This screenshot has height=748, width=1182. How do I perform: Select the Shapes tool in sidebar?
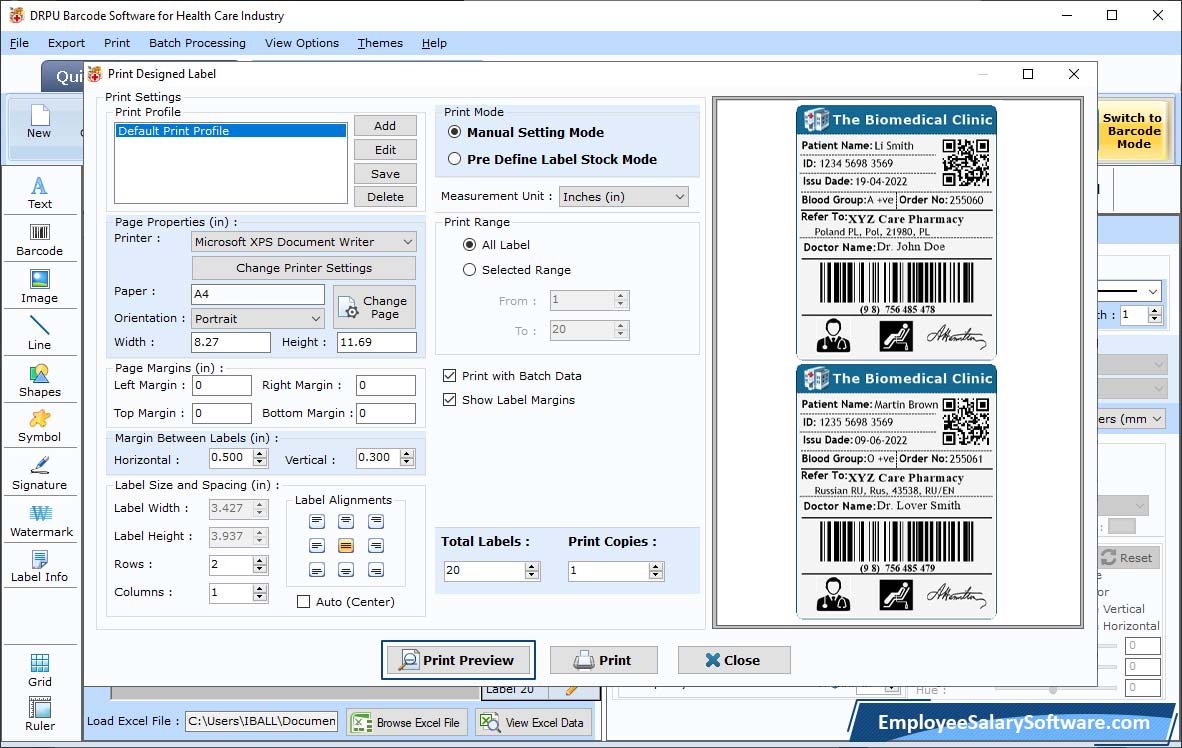coord(39,381)
